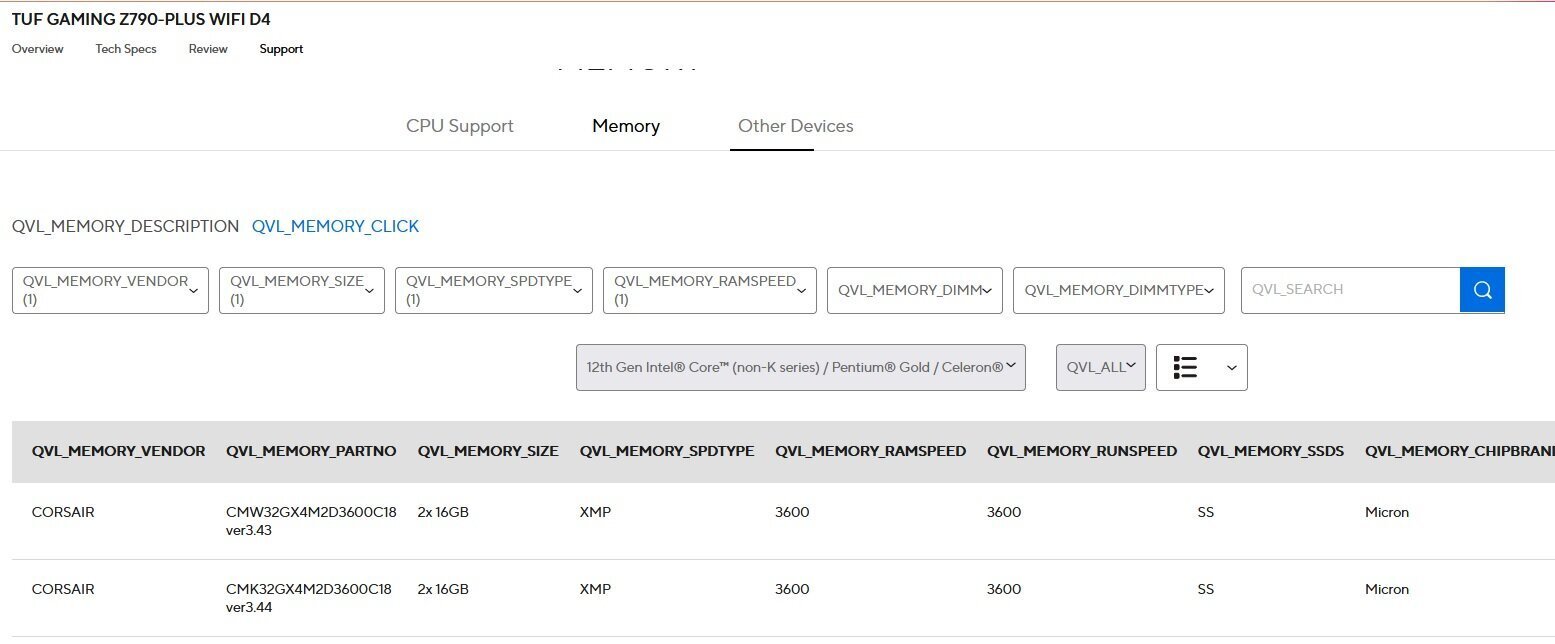Switch to the CPU Support tab
Image resolution: width=1555 pixels, height=644 pixels.
coord(460,126)
